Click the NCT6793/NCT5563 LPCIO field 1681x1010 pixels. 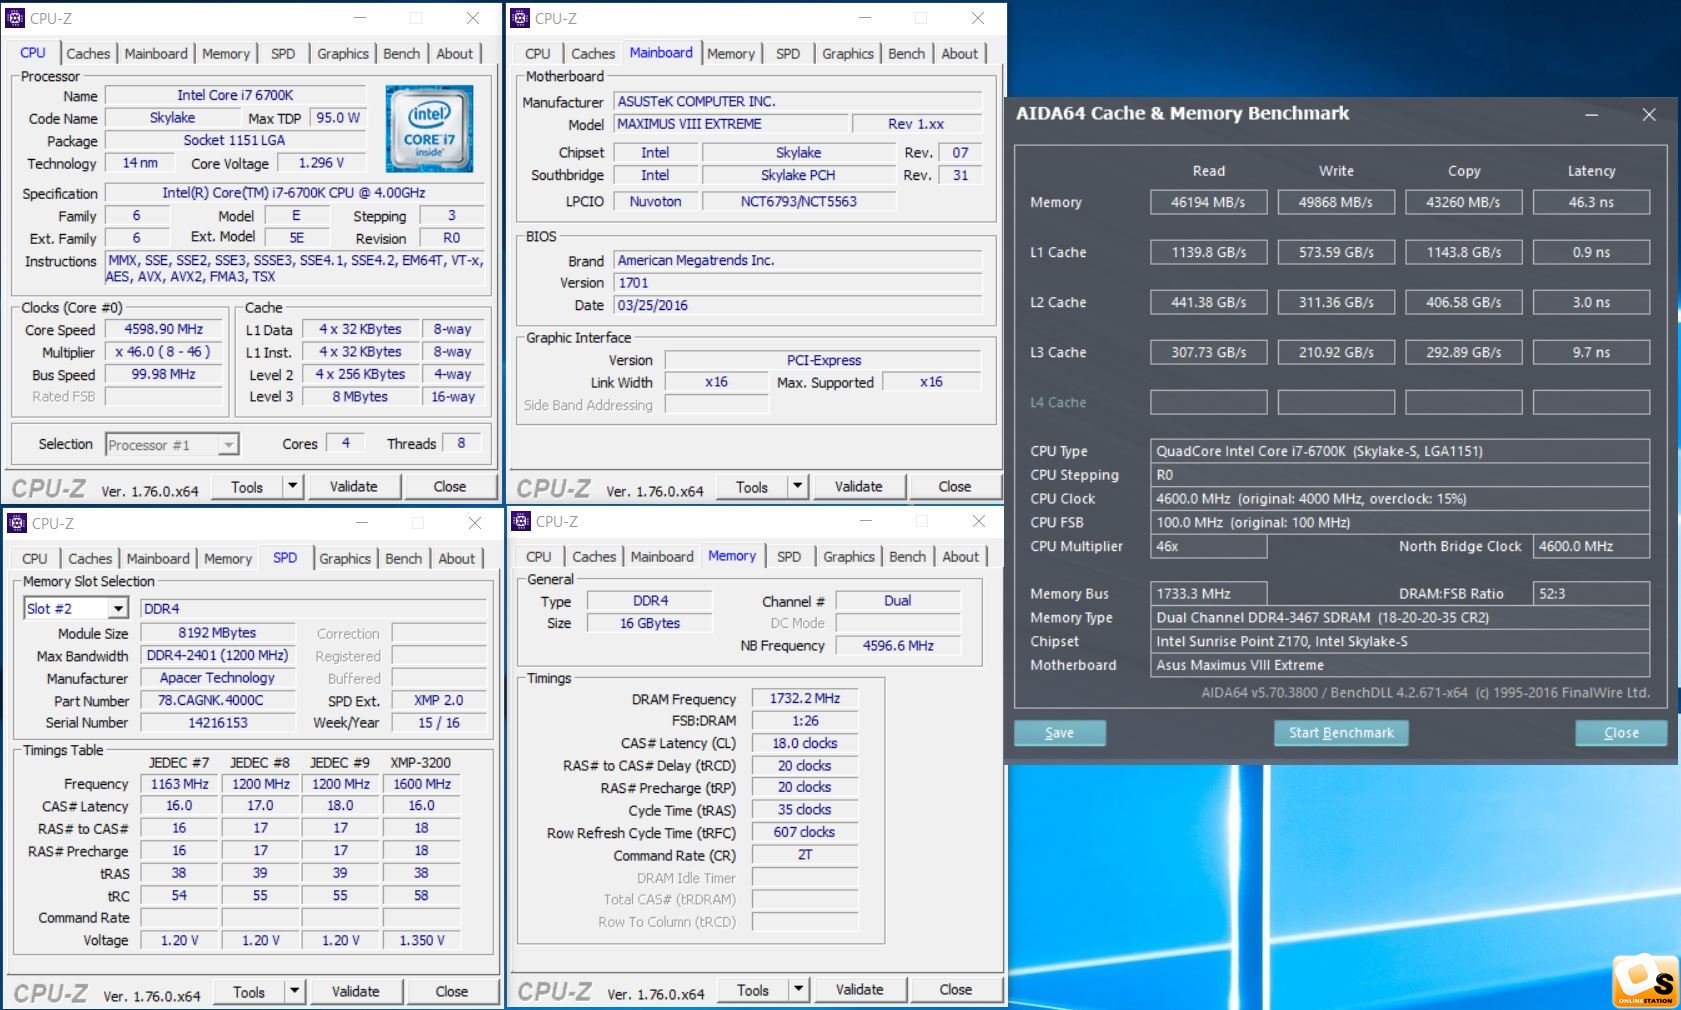click(x=798, y=201)
